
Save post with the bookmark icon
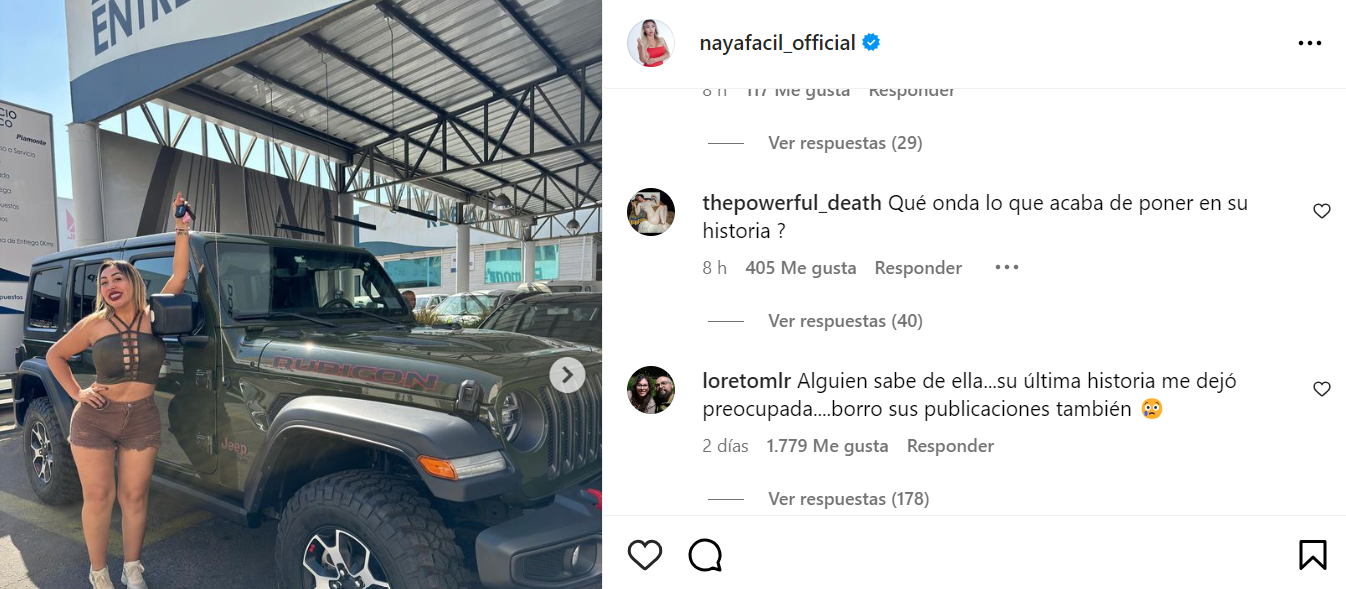[x=1313, y=554]
